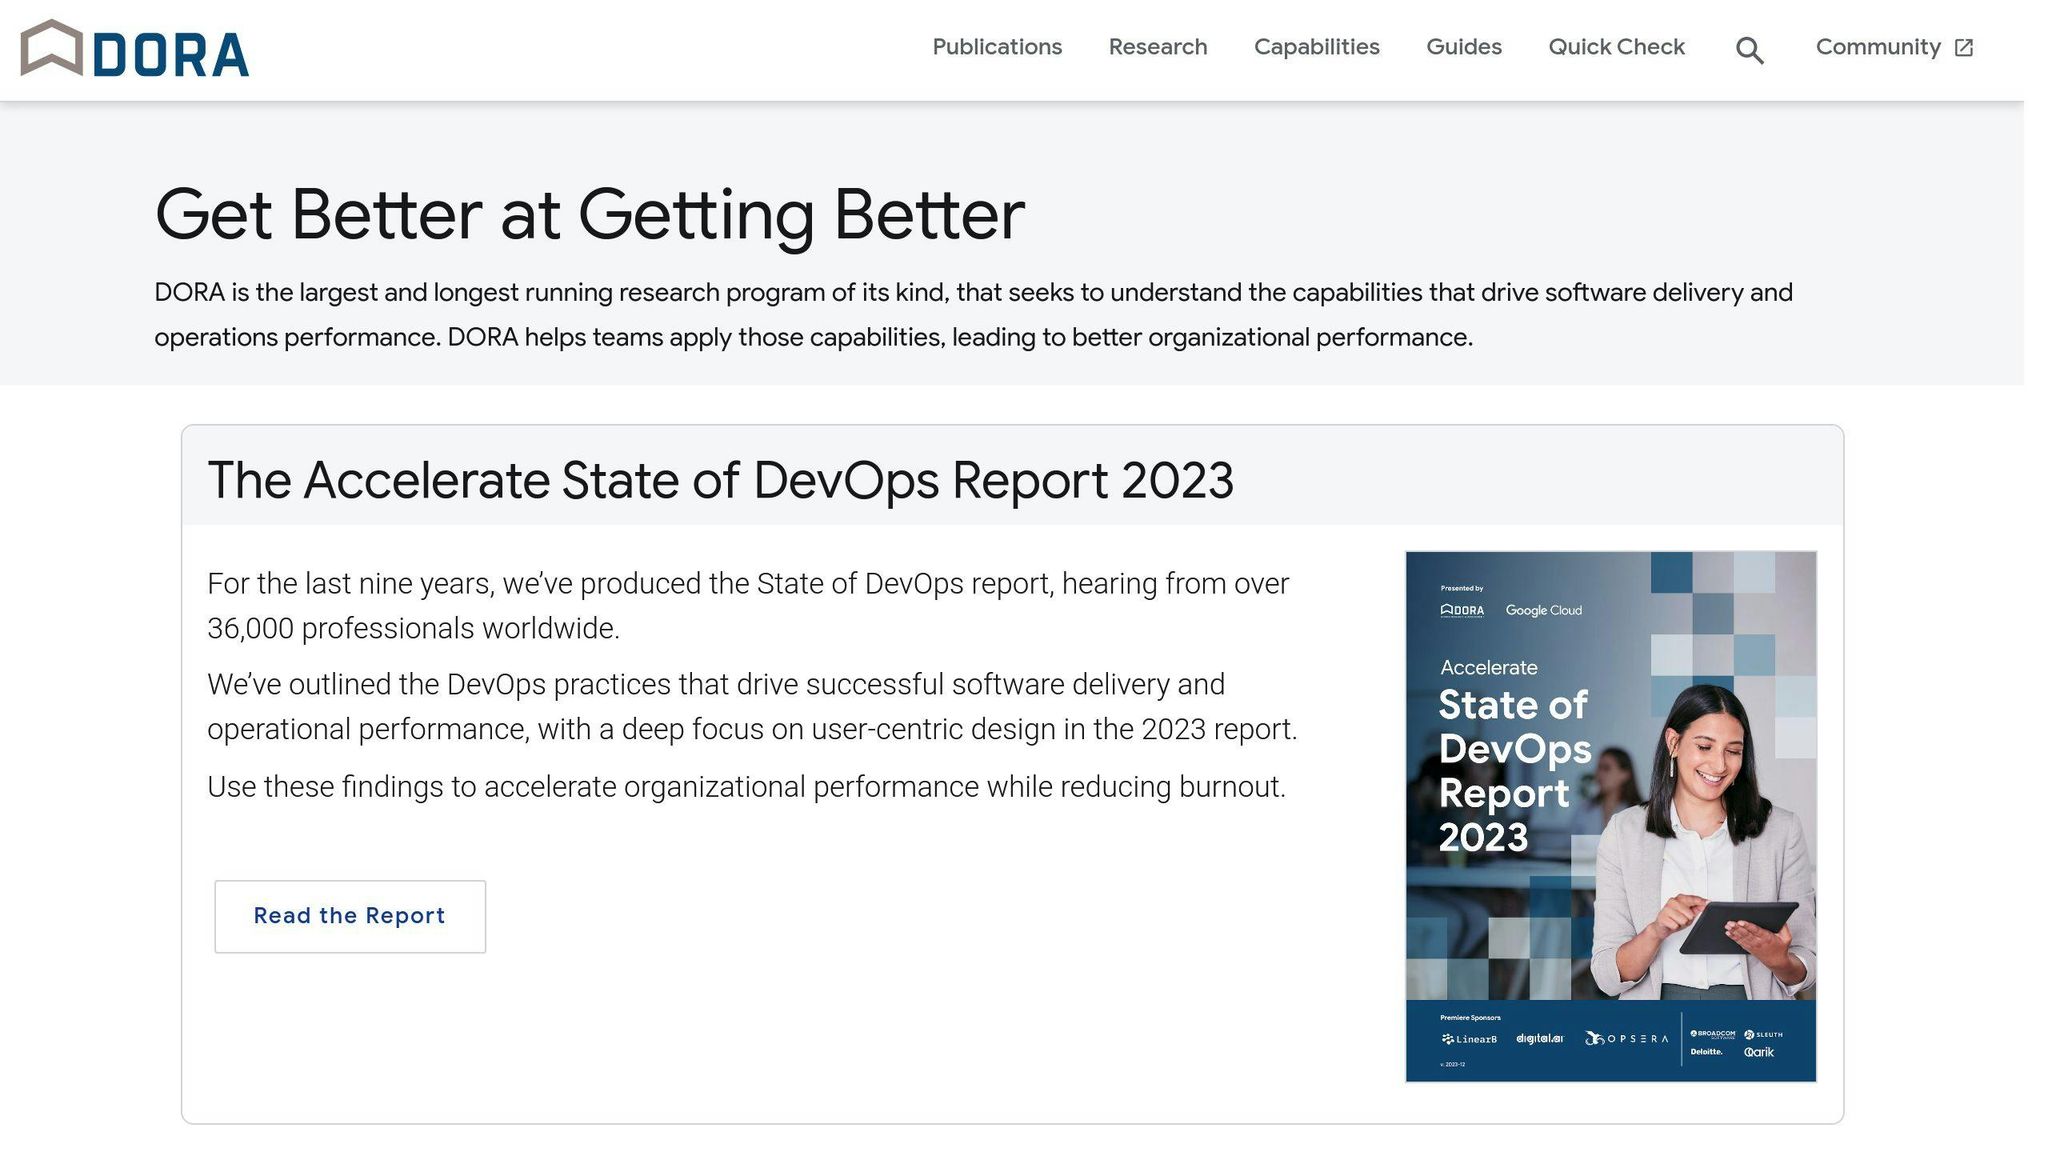This screenshot has width=2048, height=1152.
Task: Open the Publications menu
Action: 997,47
